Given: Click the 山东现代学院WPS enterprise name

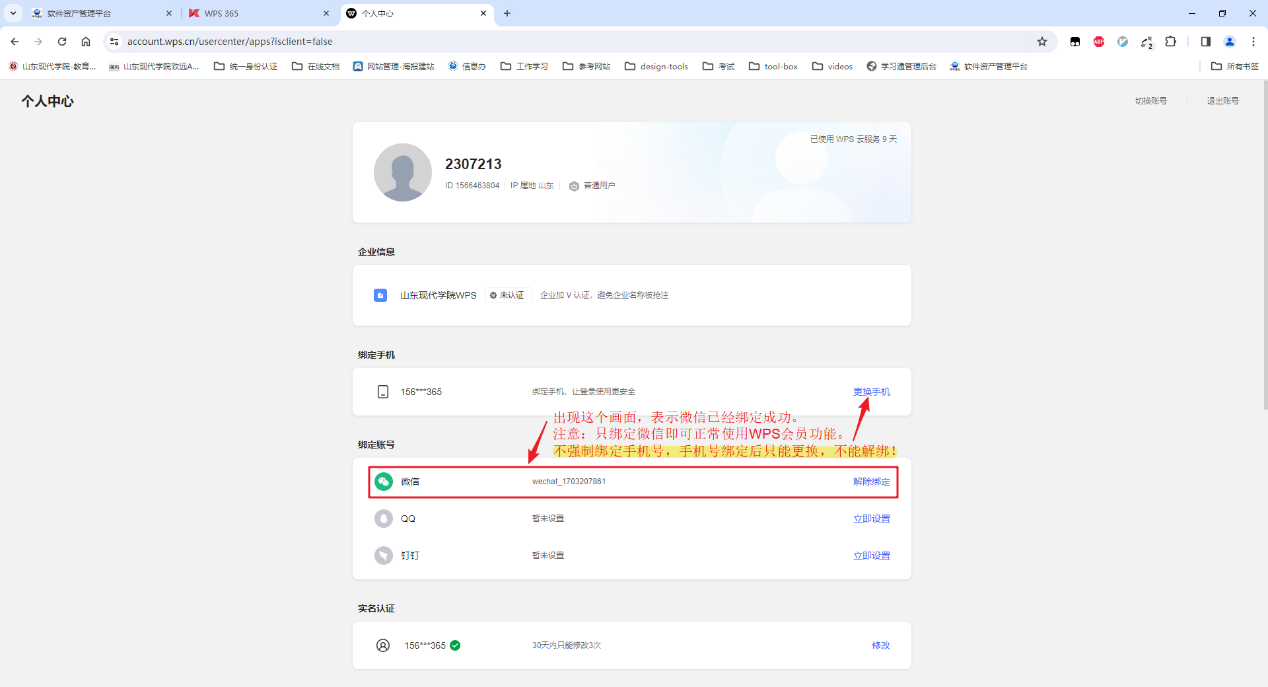Looking at the screenshot, I should pos(438,296).
